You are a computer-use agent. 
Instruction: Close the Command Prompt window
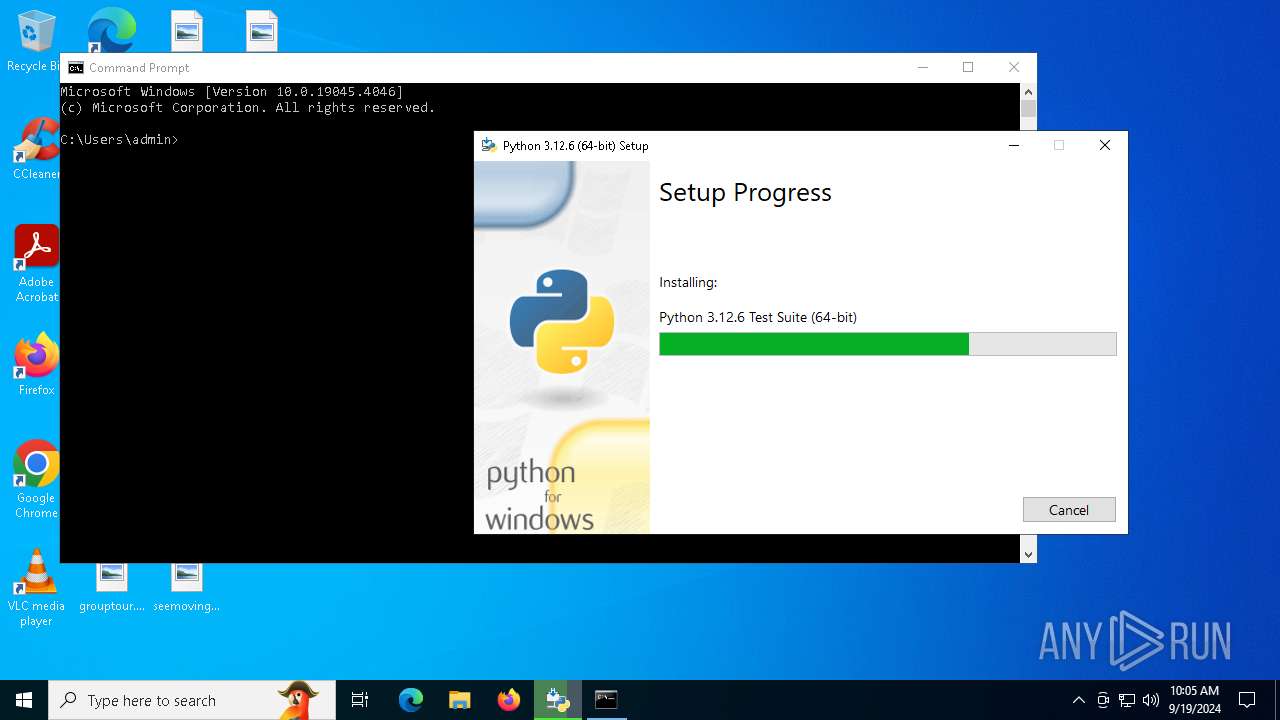pos(1014,68)
